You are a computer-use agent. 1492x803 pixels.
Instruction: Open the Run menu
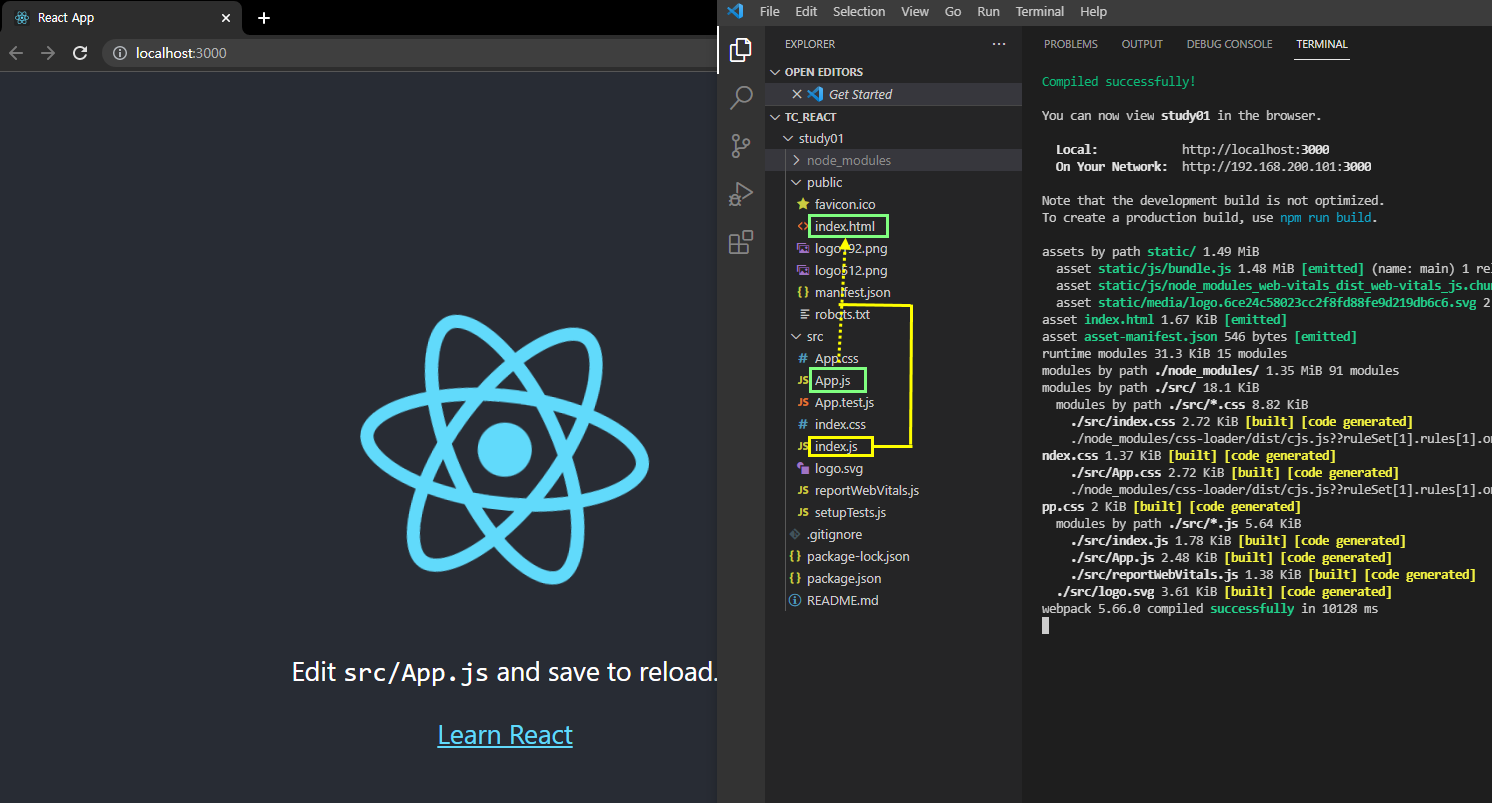pos(989,11)
